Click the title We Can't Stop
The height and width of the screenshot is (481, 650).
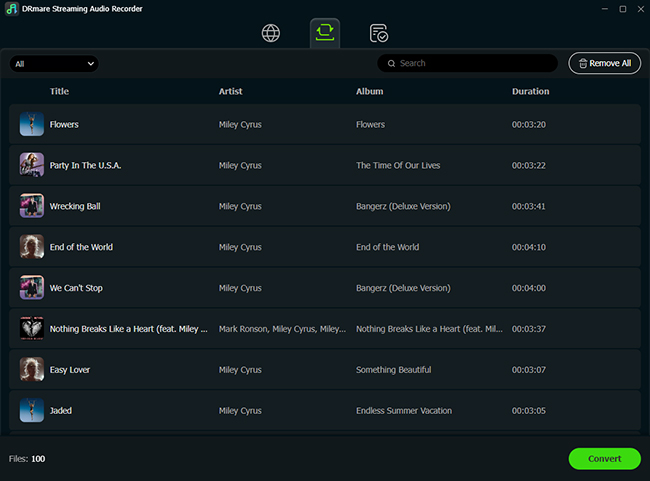tap(76, 288)
